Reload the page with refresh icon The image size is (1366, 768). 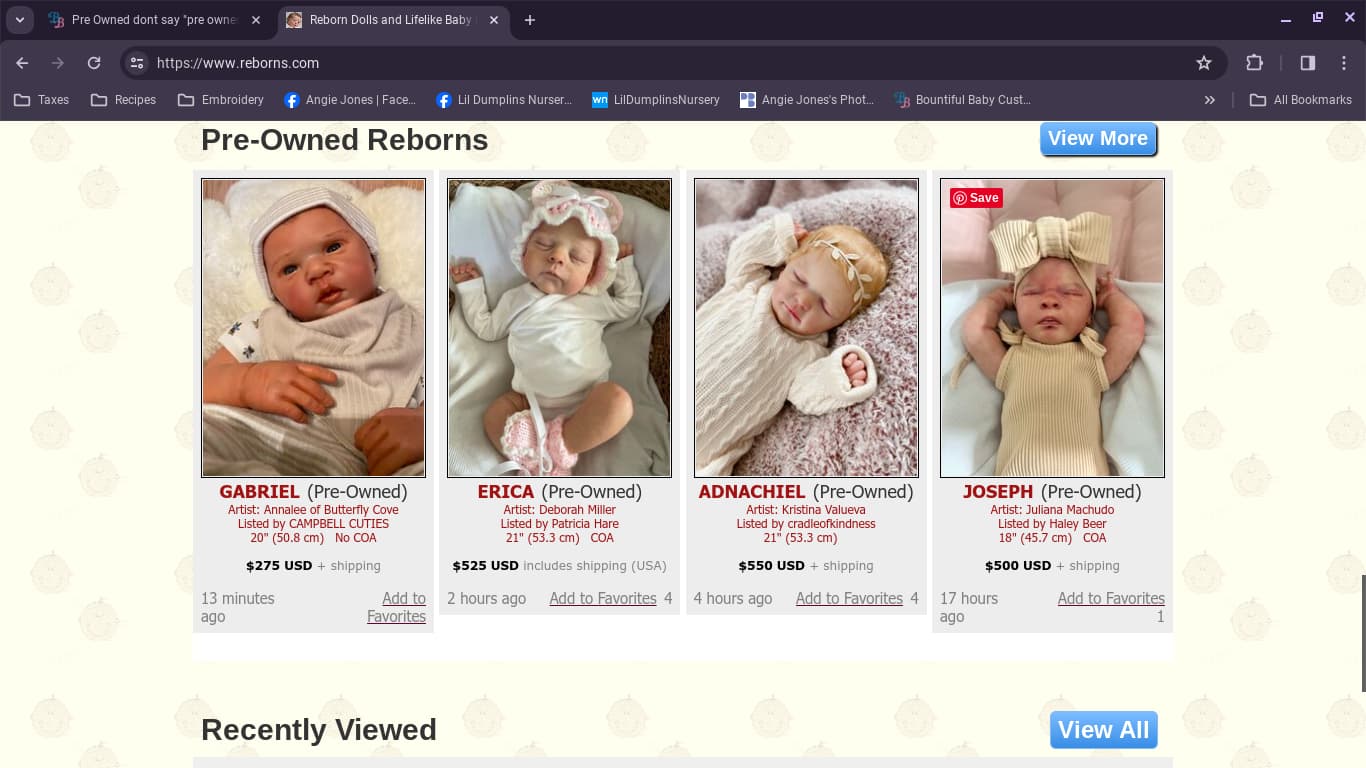coord(94,63)
